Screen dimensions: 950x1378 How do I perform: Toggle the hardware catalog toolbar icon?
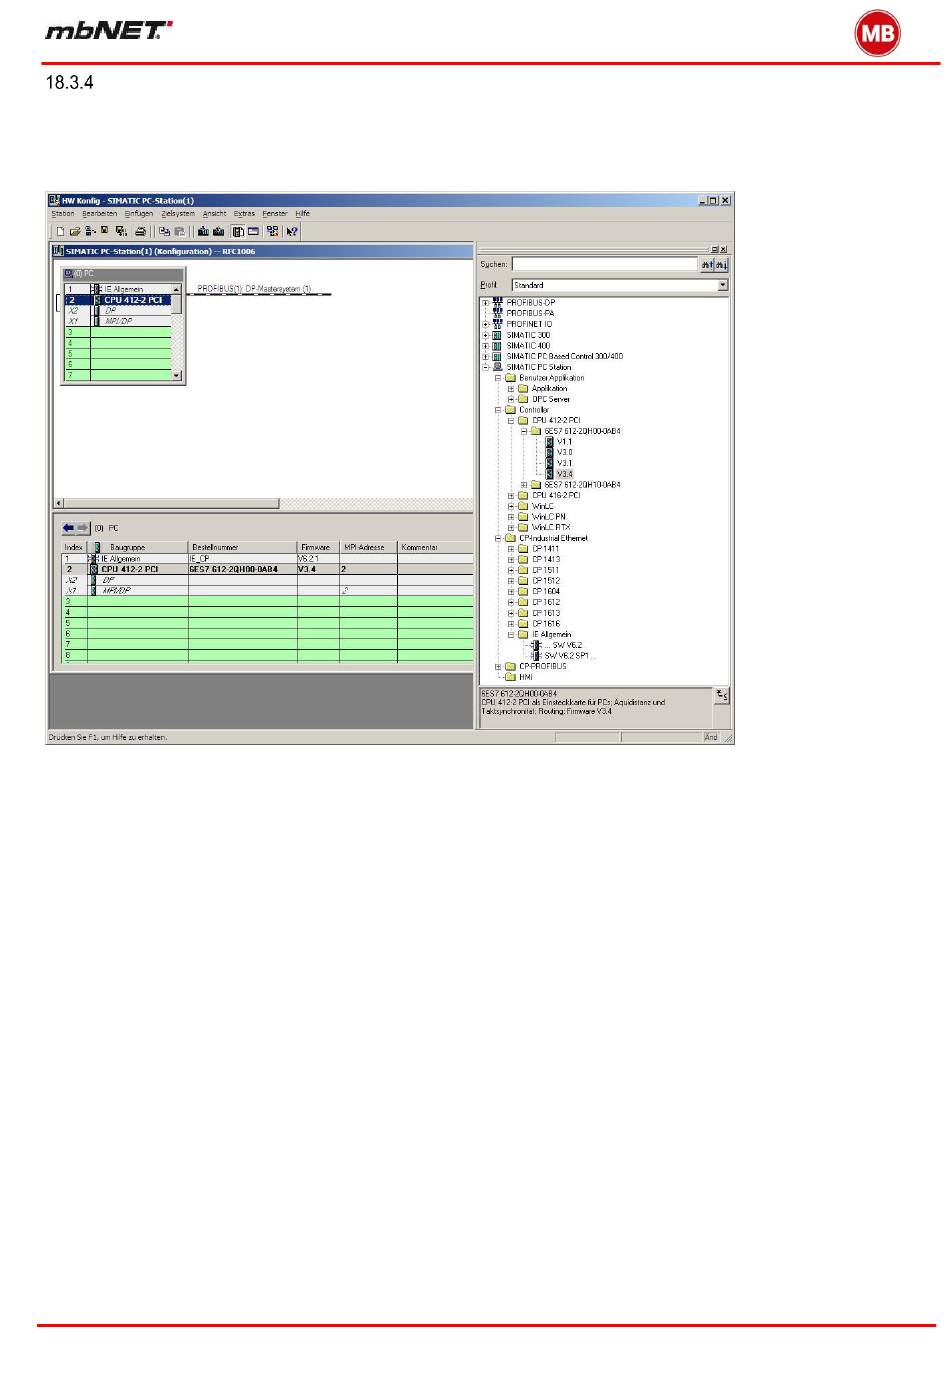(x=238, y=231)
